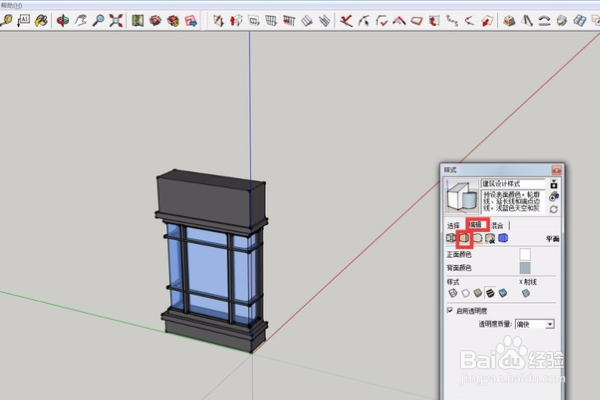Activate the Orbit tool
This screenshot has height=400, width=600.
click(63, 20)
